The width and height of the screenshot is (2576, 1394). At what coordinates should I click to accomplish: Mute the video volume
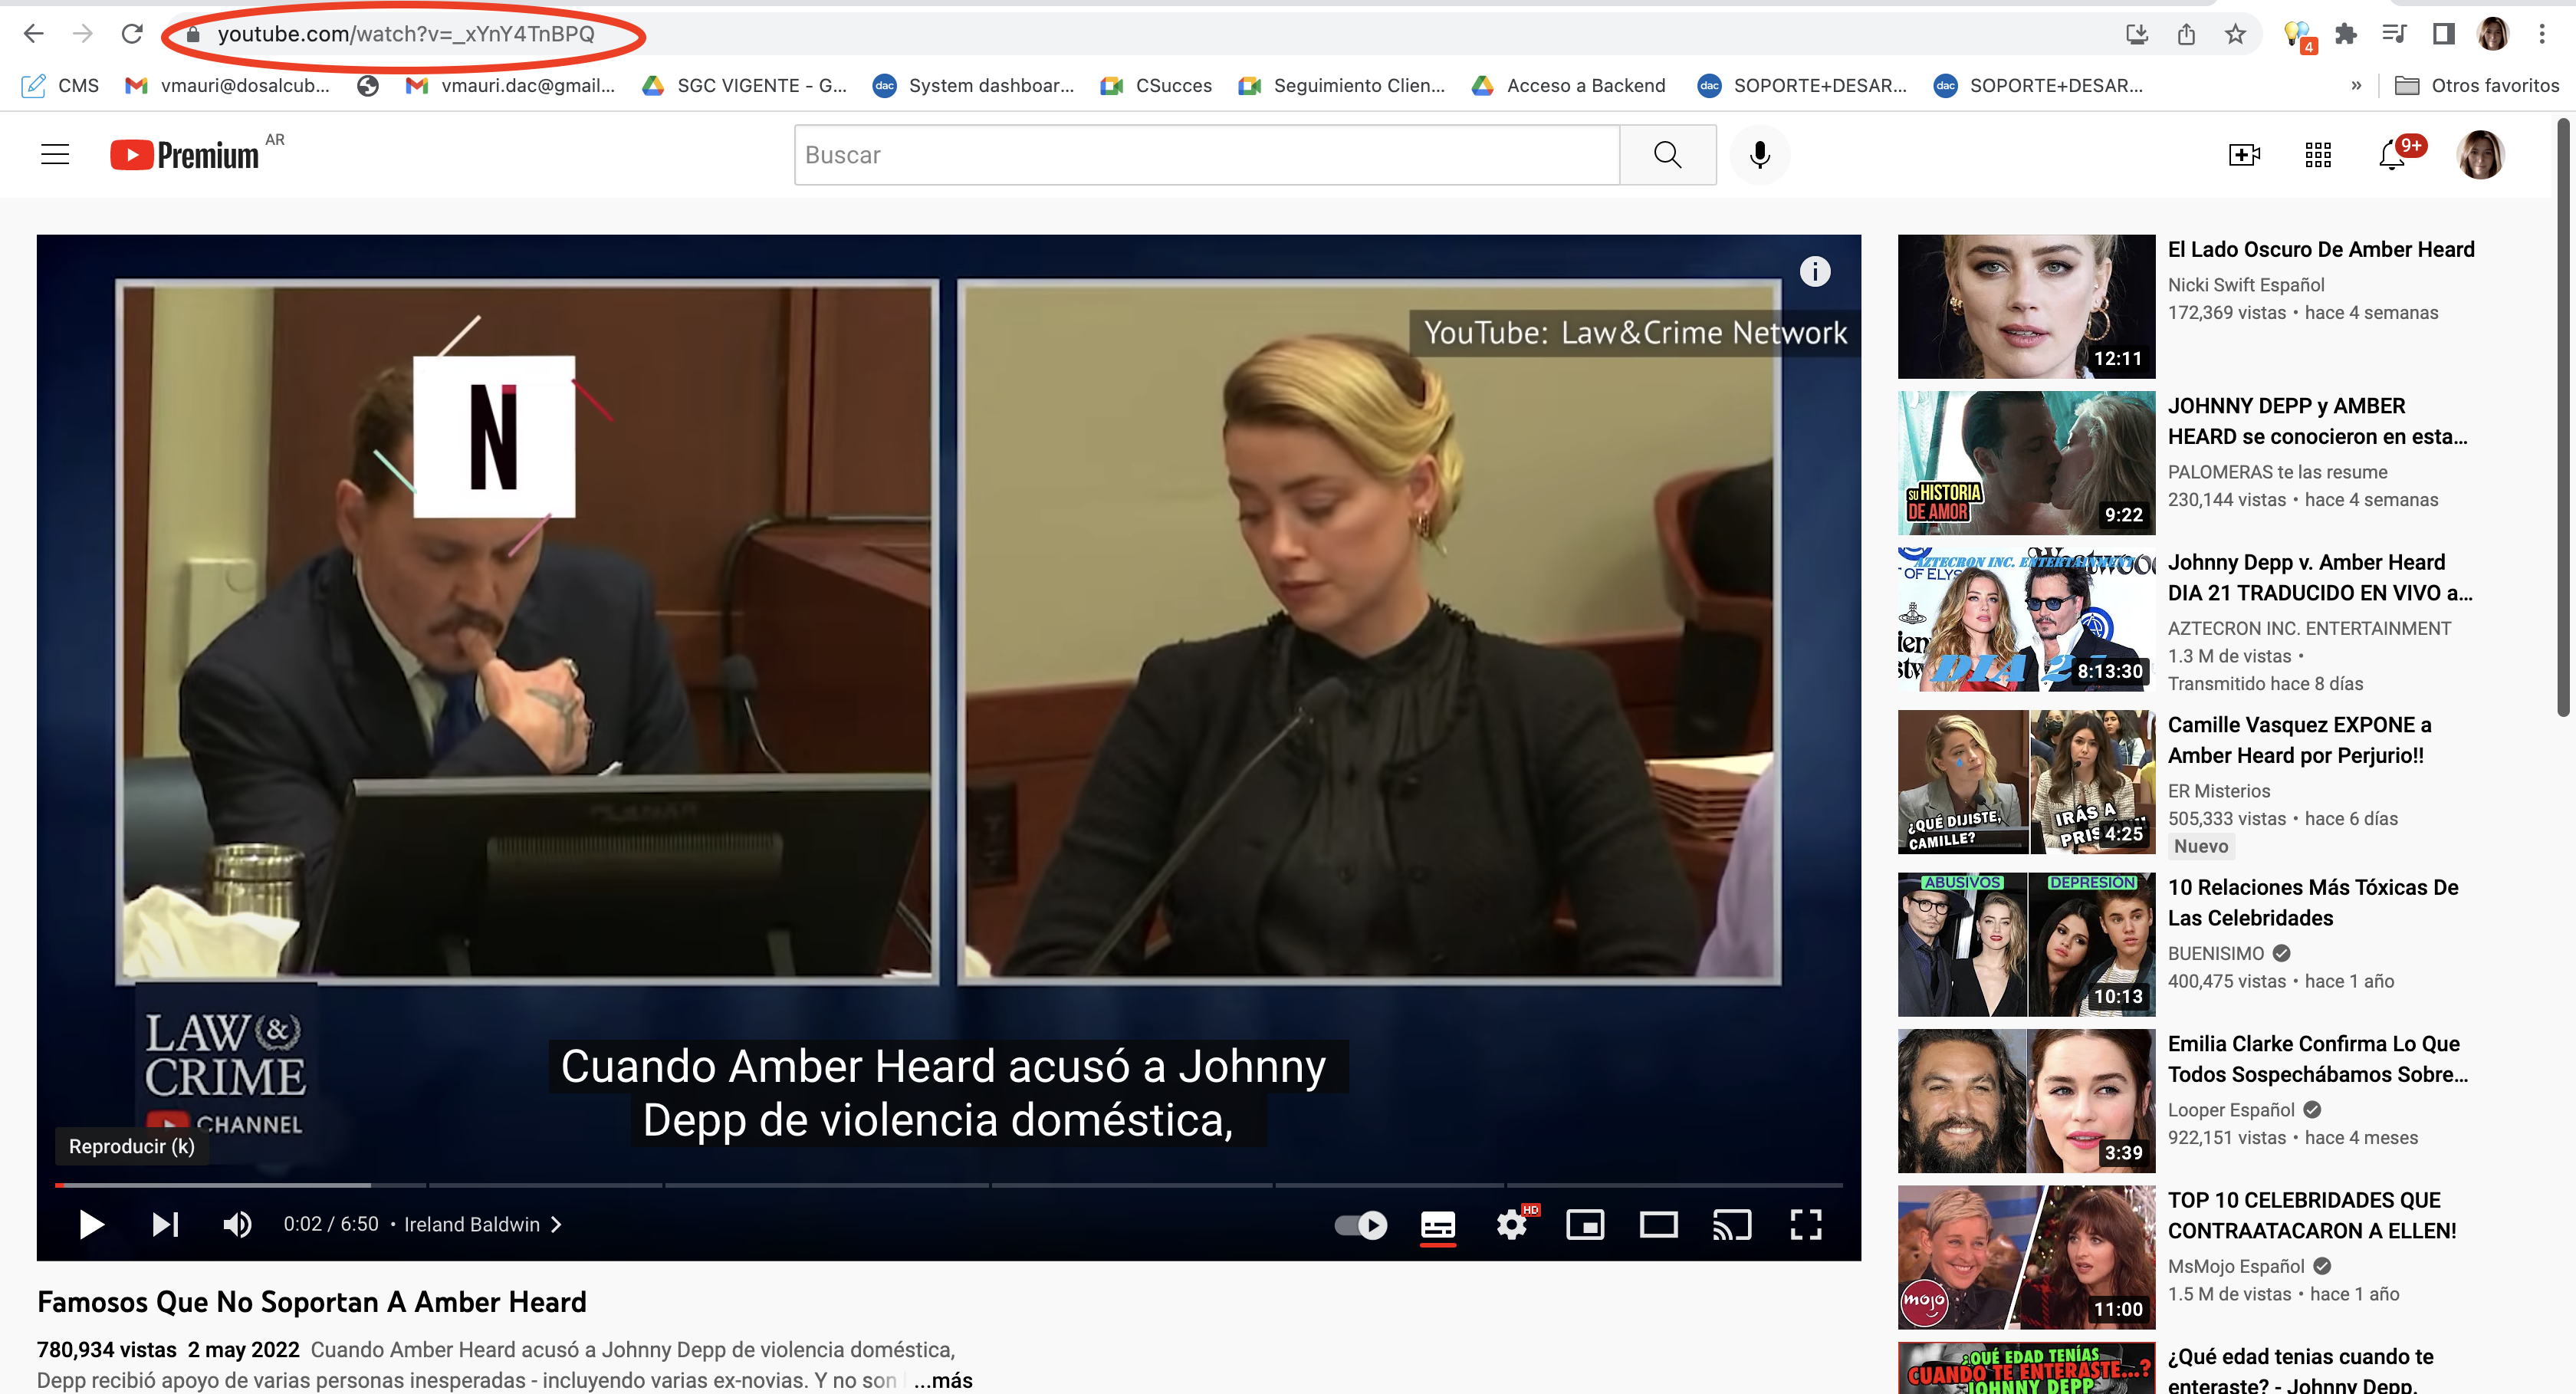237,1224
